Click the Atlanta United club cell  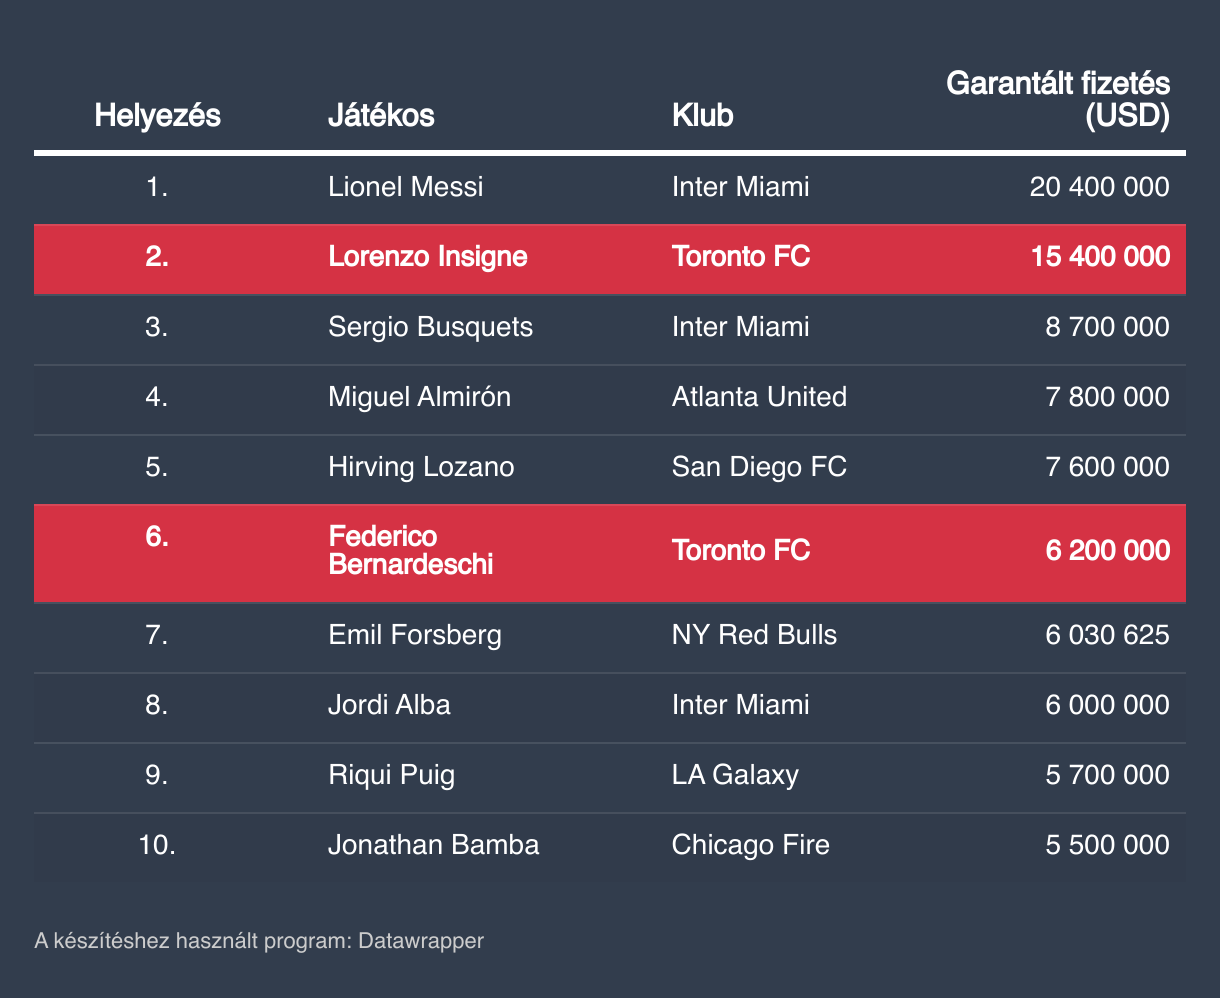pos(759,397)
